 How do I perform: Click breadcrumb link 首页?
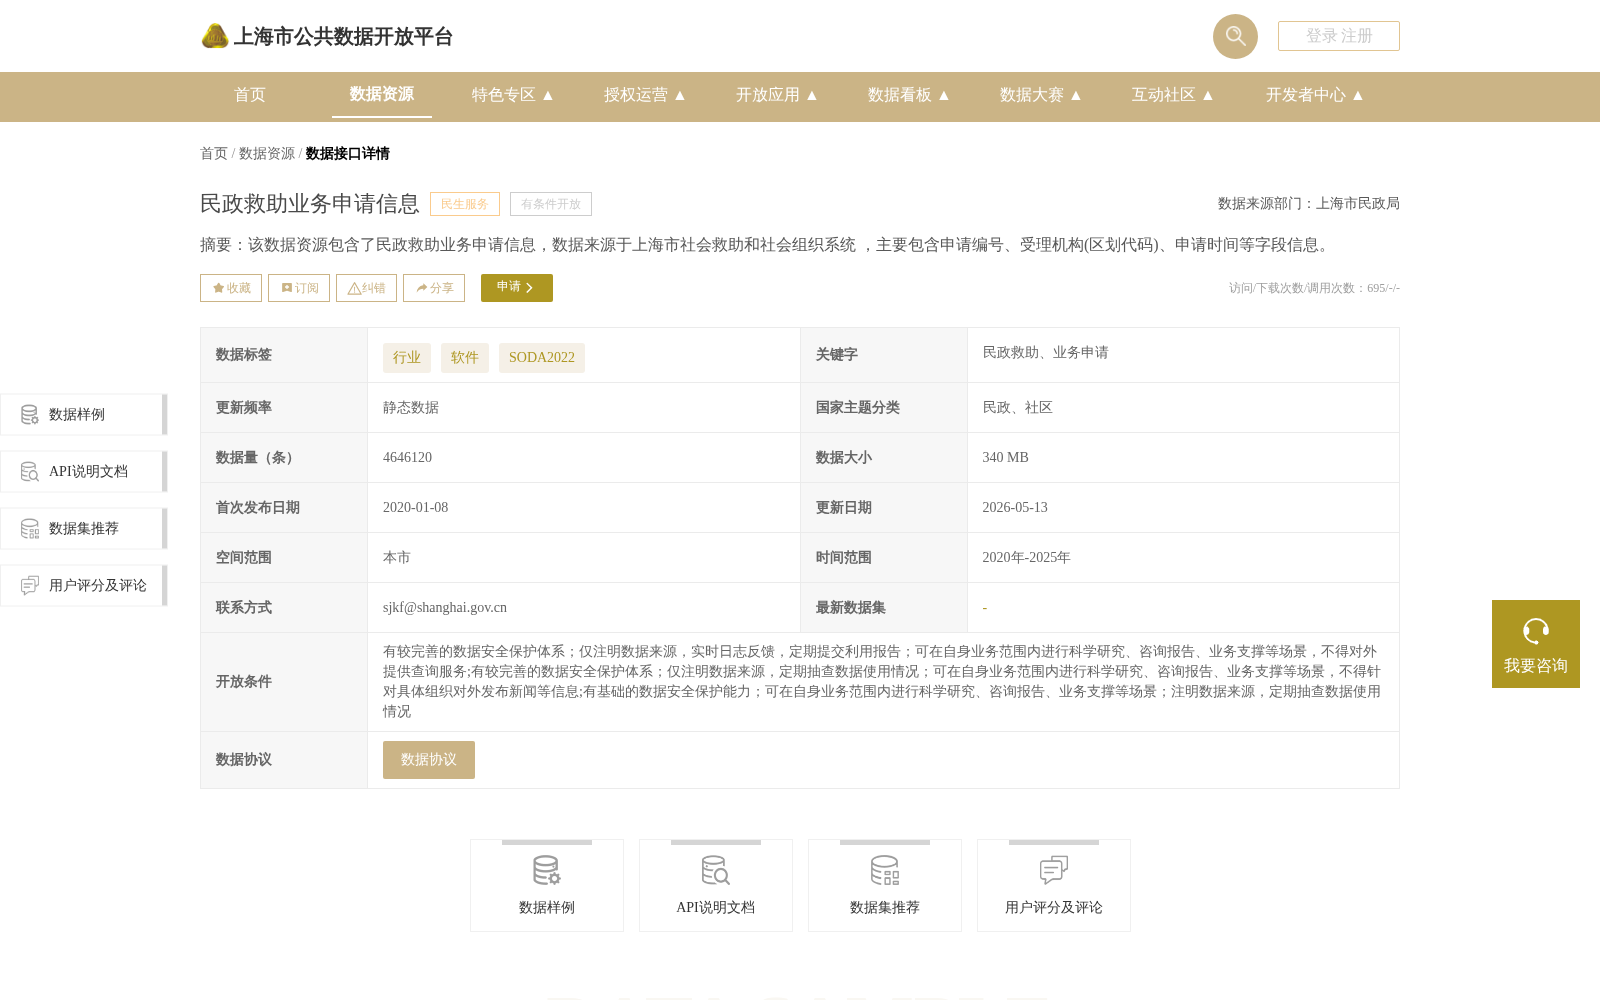pos(214,154)
